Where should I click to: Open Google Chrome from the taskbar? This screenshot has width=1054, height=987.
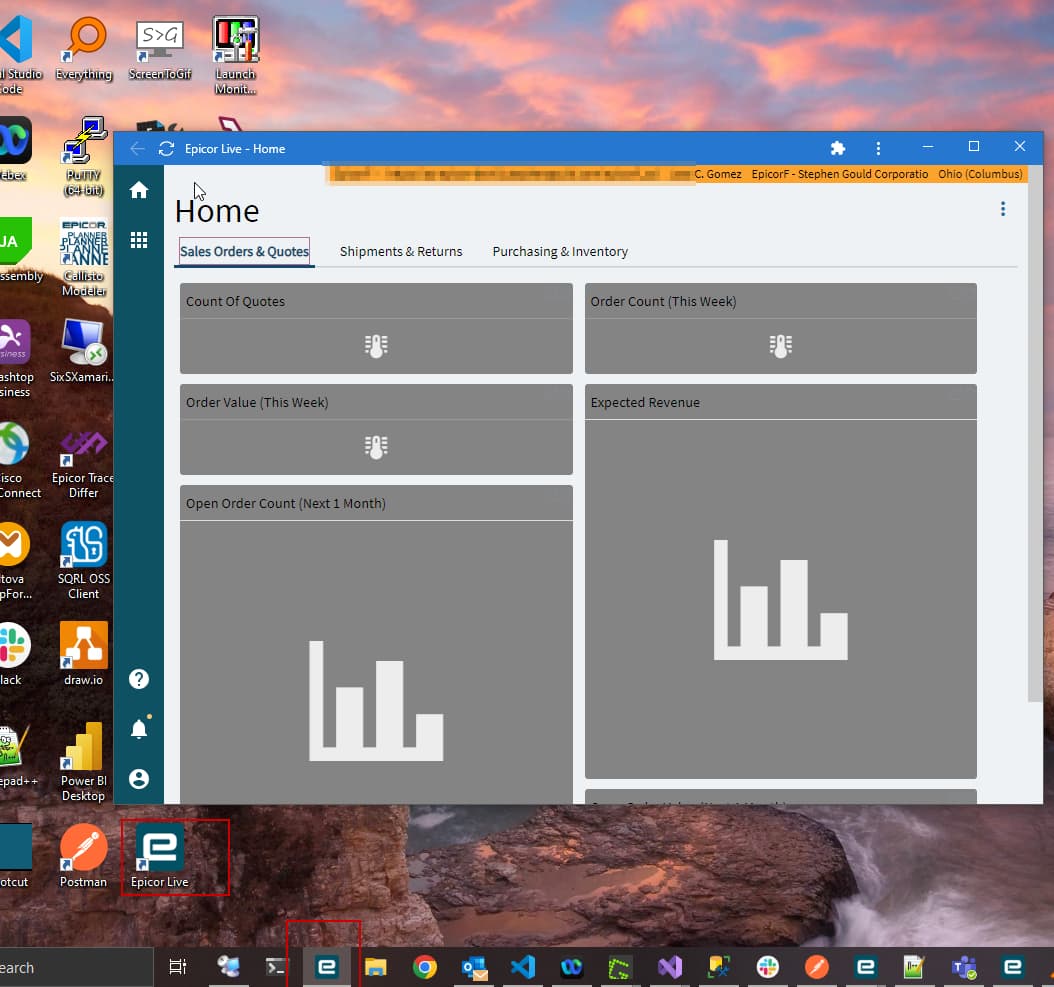click(425, 966)
